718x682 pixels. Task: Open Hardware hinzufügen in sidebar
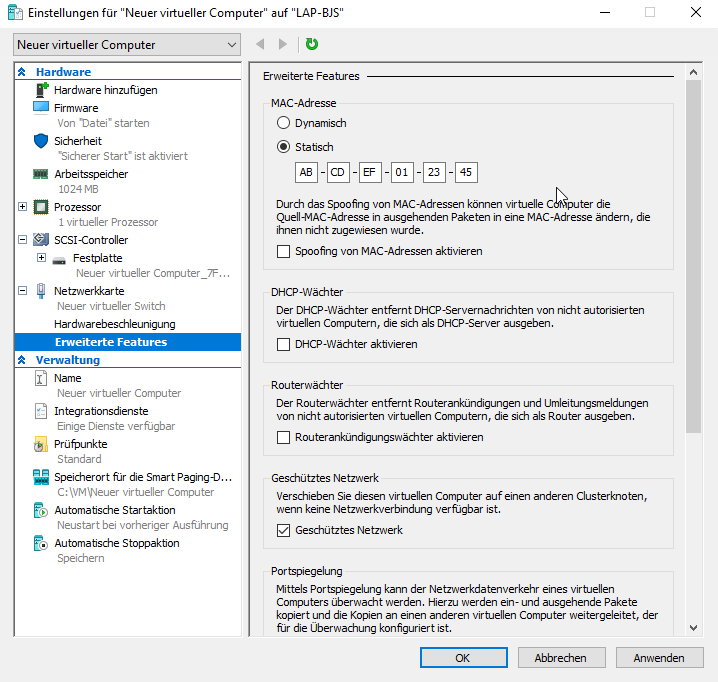click(x=105, y=90)
